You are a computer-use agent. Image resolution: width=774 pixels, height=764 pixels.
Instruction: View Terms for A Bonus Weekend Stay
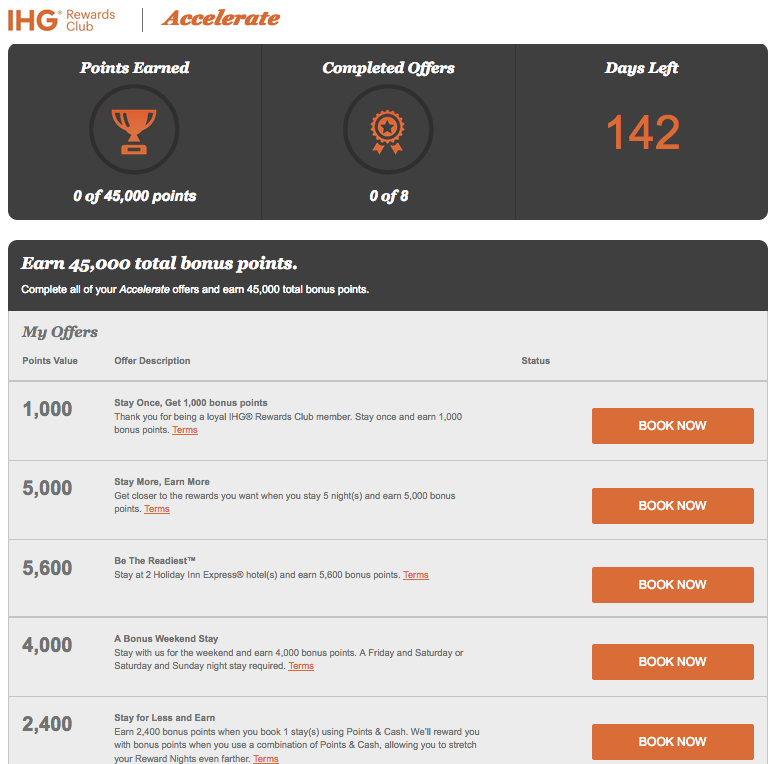(x=301, y=666)
